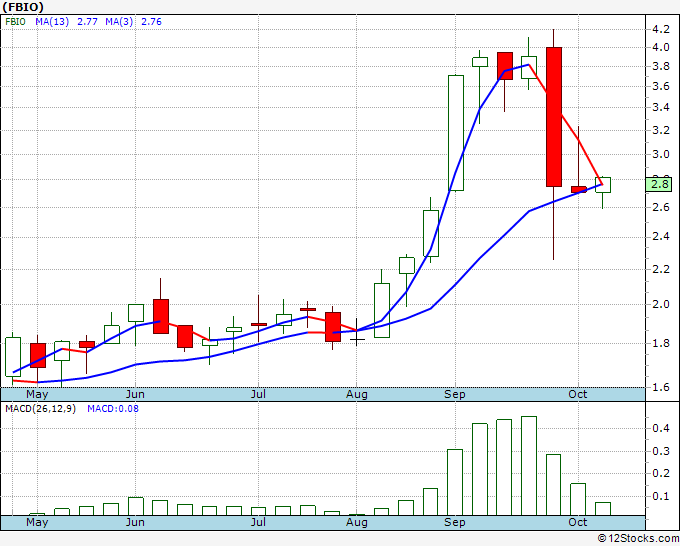
Task: Click the Oct label below the MACD panel
Action: coord(579,522)
